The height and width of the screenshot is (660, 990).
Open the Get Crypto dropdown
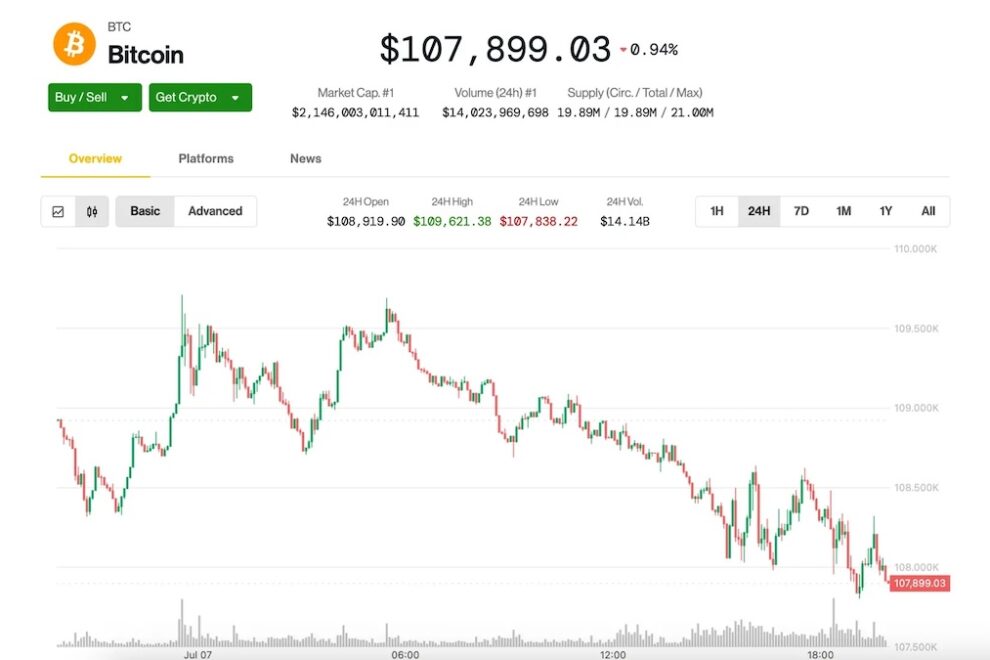200,97
